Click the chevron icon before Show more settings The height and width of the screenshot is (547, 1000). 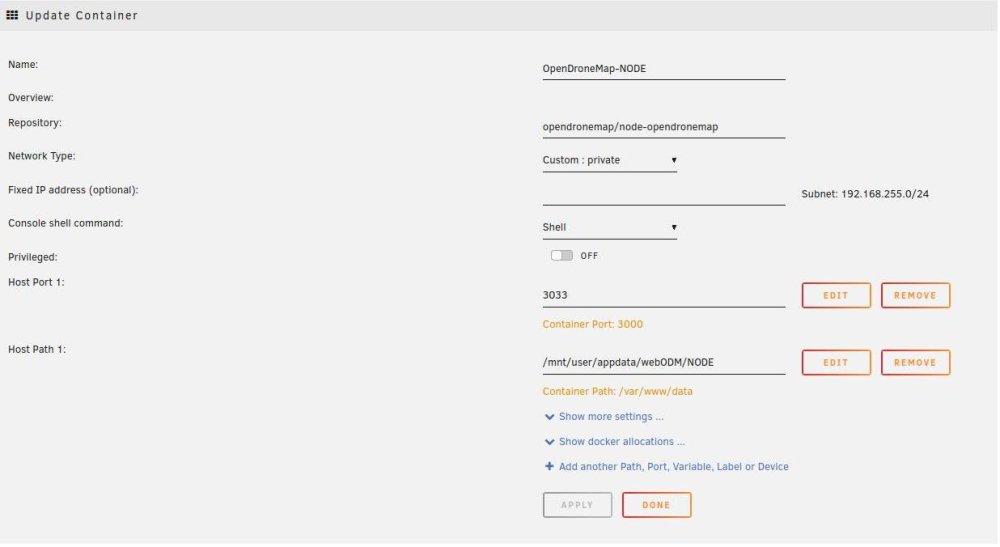click(x=549, y=417)
